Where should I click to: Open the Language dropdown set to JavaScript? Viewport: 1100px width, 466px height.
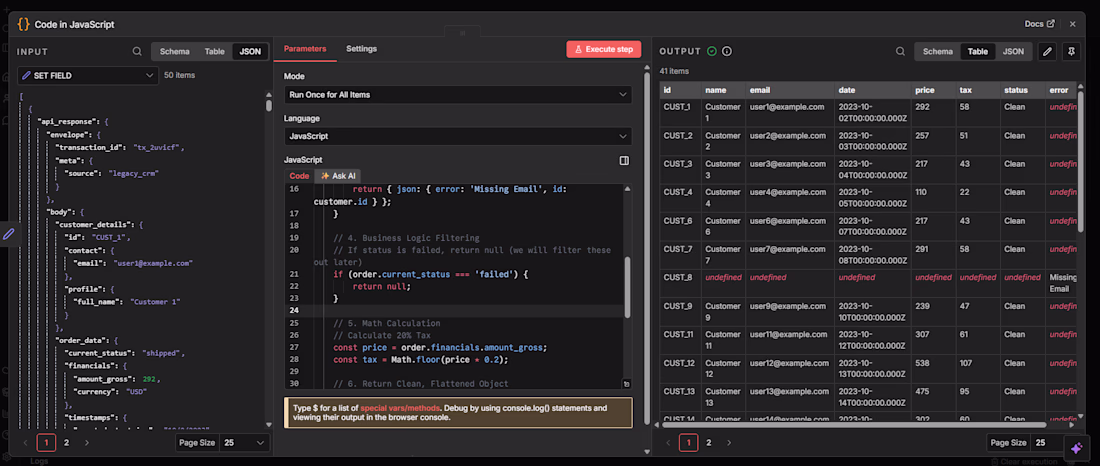click(457, 136)
